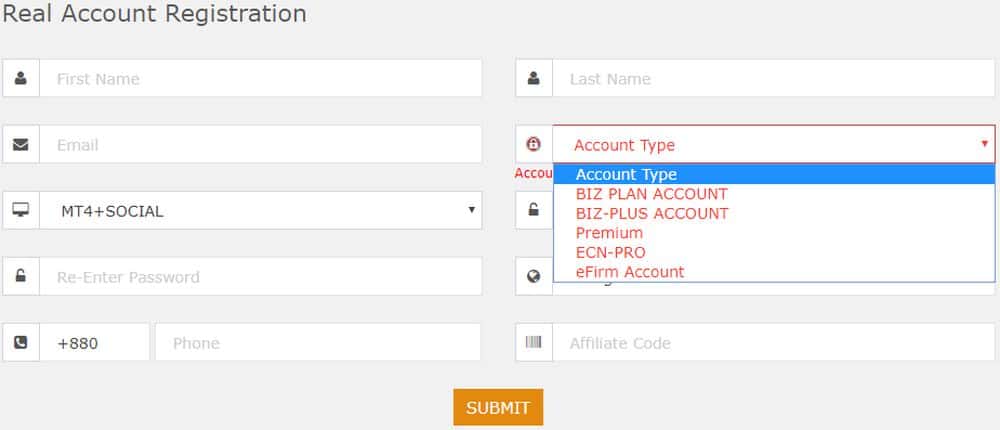Select BIZ PLAN ACCOUNT option
The width and height of the screenshot is (1000, 430).
(x=652, y=194)
